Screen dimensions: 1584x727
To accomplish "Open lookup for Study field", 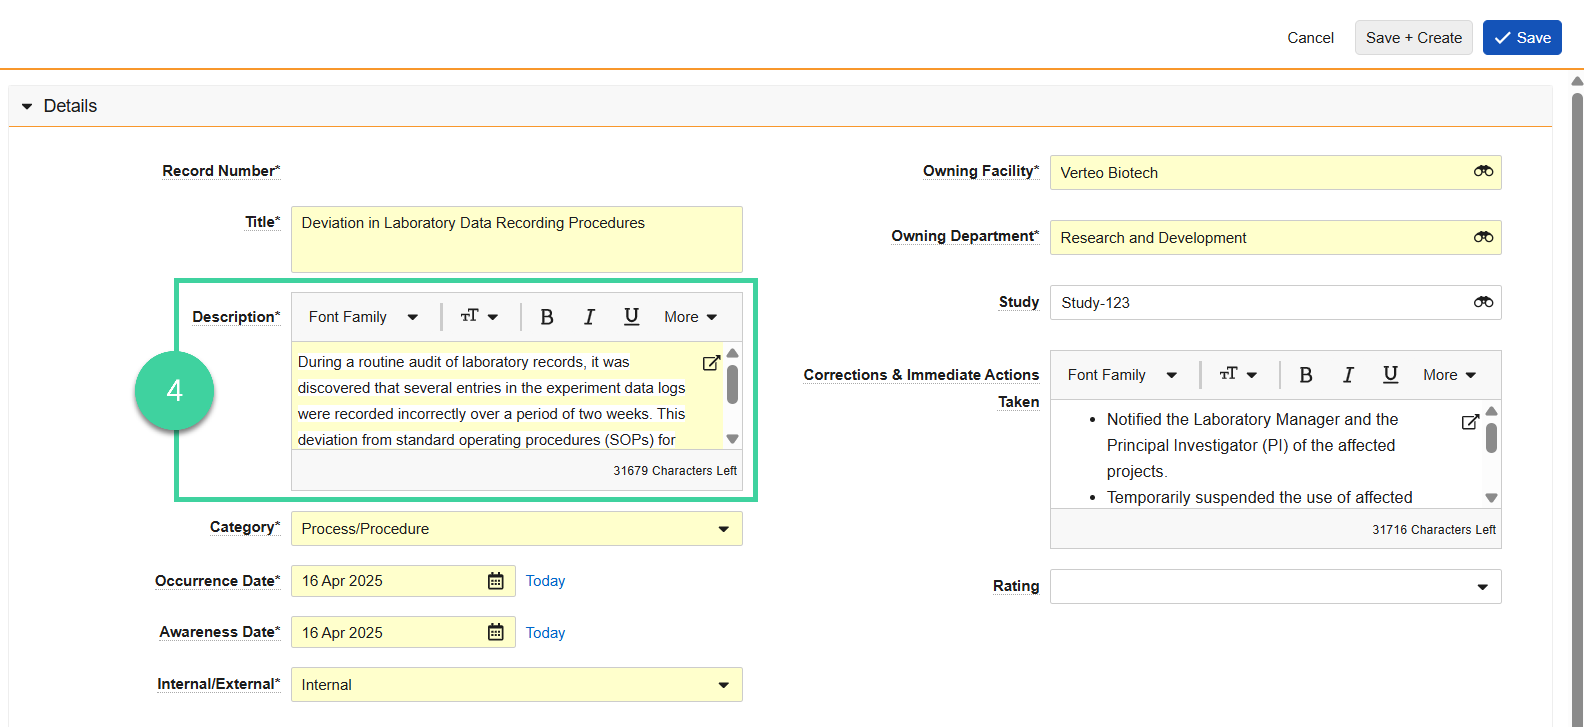I will [1483, 302].
